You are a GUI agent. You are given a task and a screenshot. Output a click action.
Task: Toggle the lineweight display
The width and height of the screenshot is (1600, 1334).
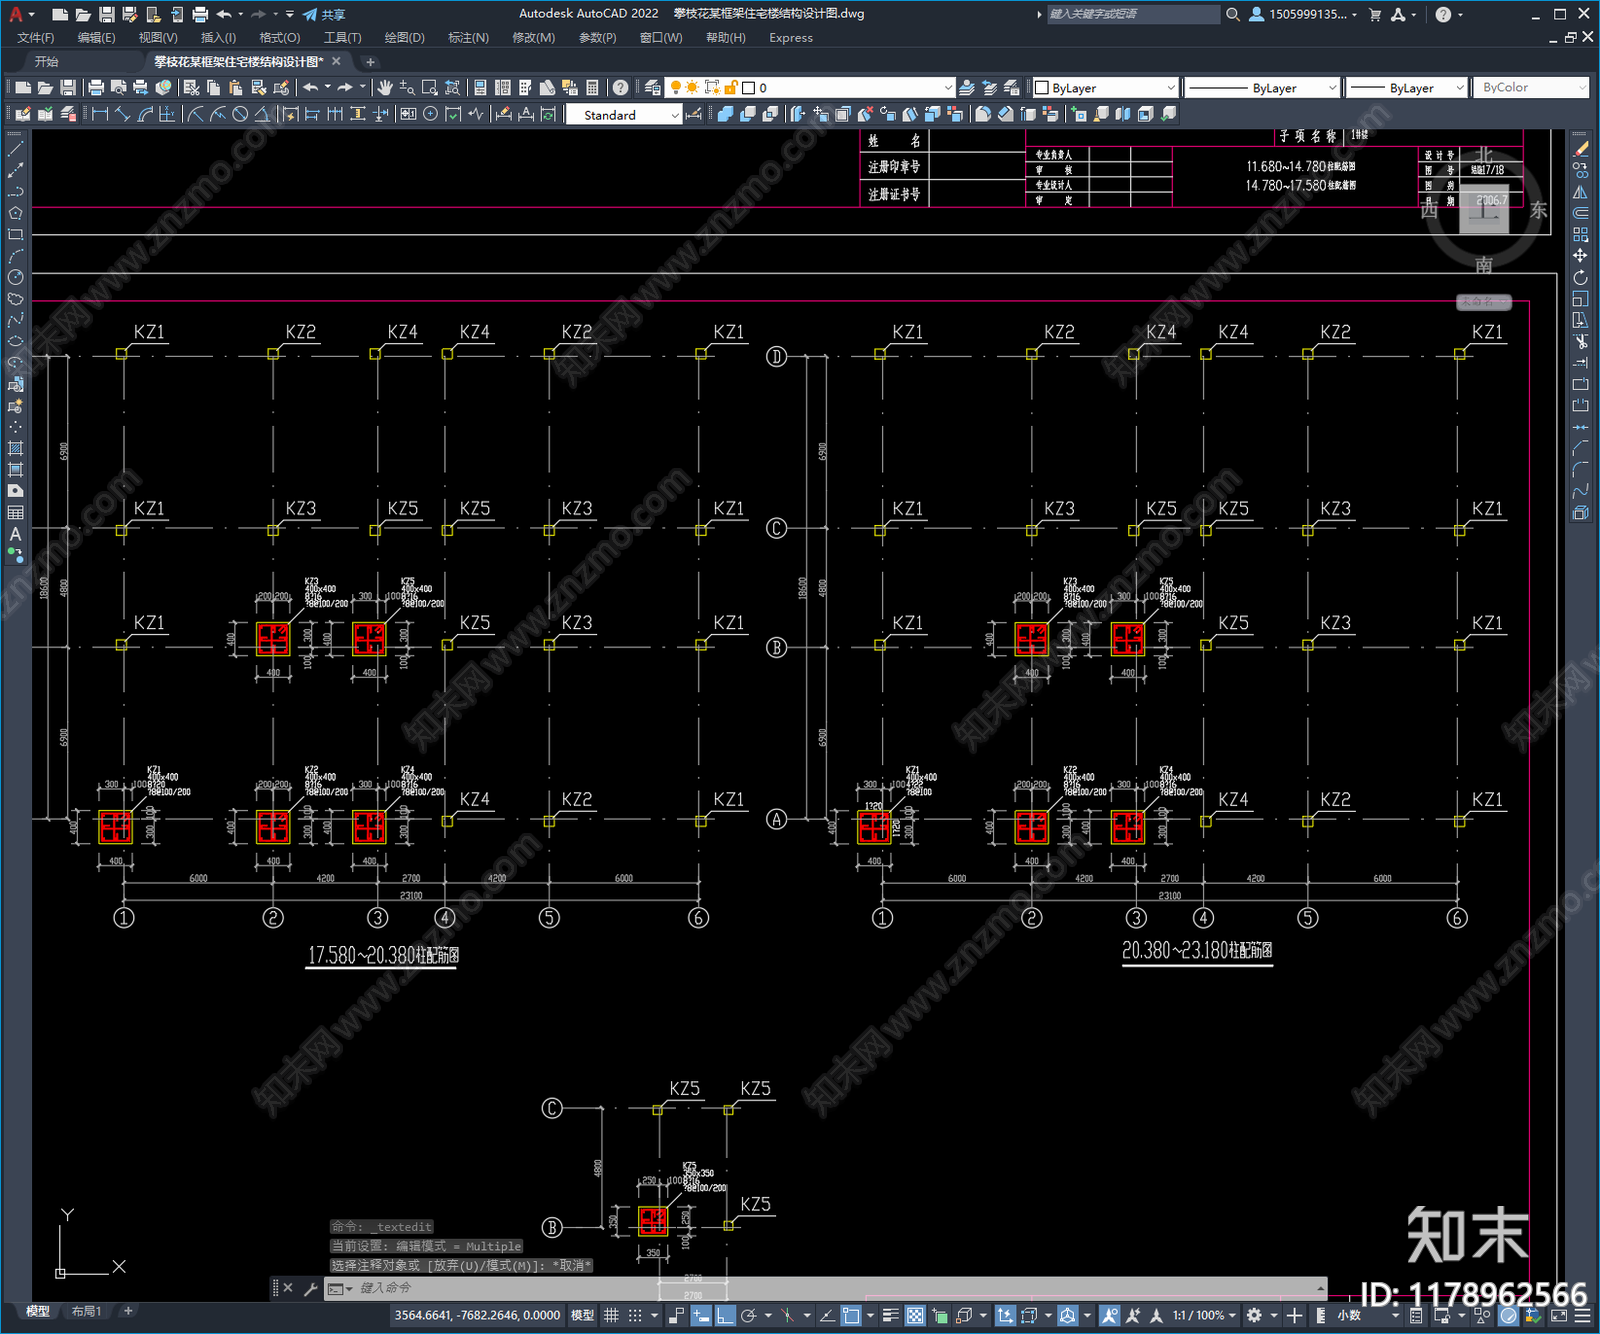pyautogui.click(x=890, y=1315)
